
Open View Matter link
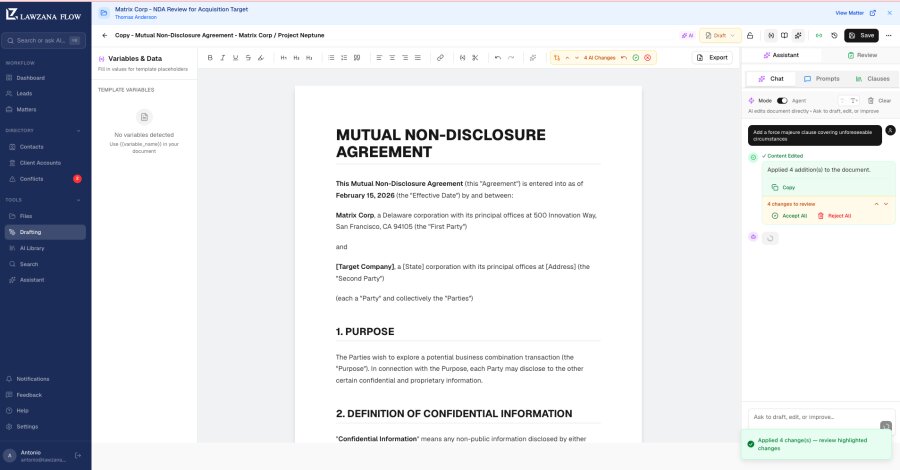855,13
